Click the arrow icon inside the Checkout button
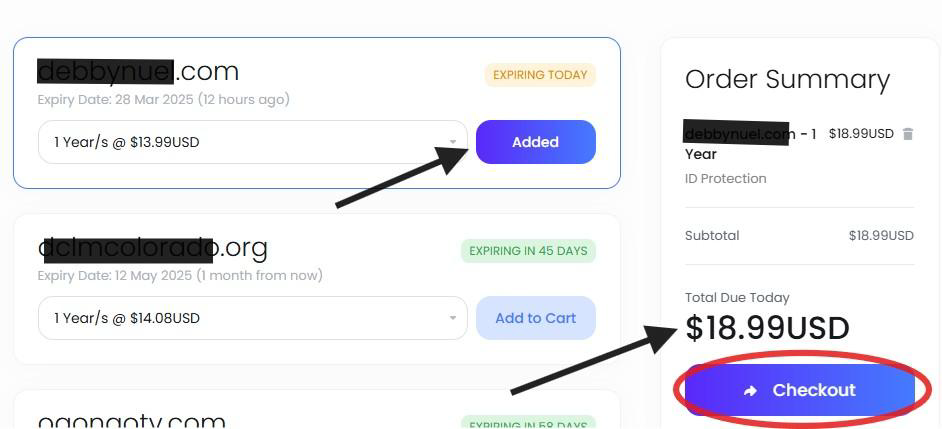 tap(751, 391)
